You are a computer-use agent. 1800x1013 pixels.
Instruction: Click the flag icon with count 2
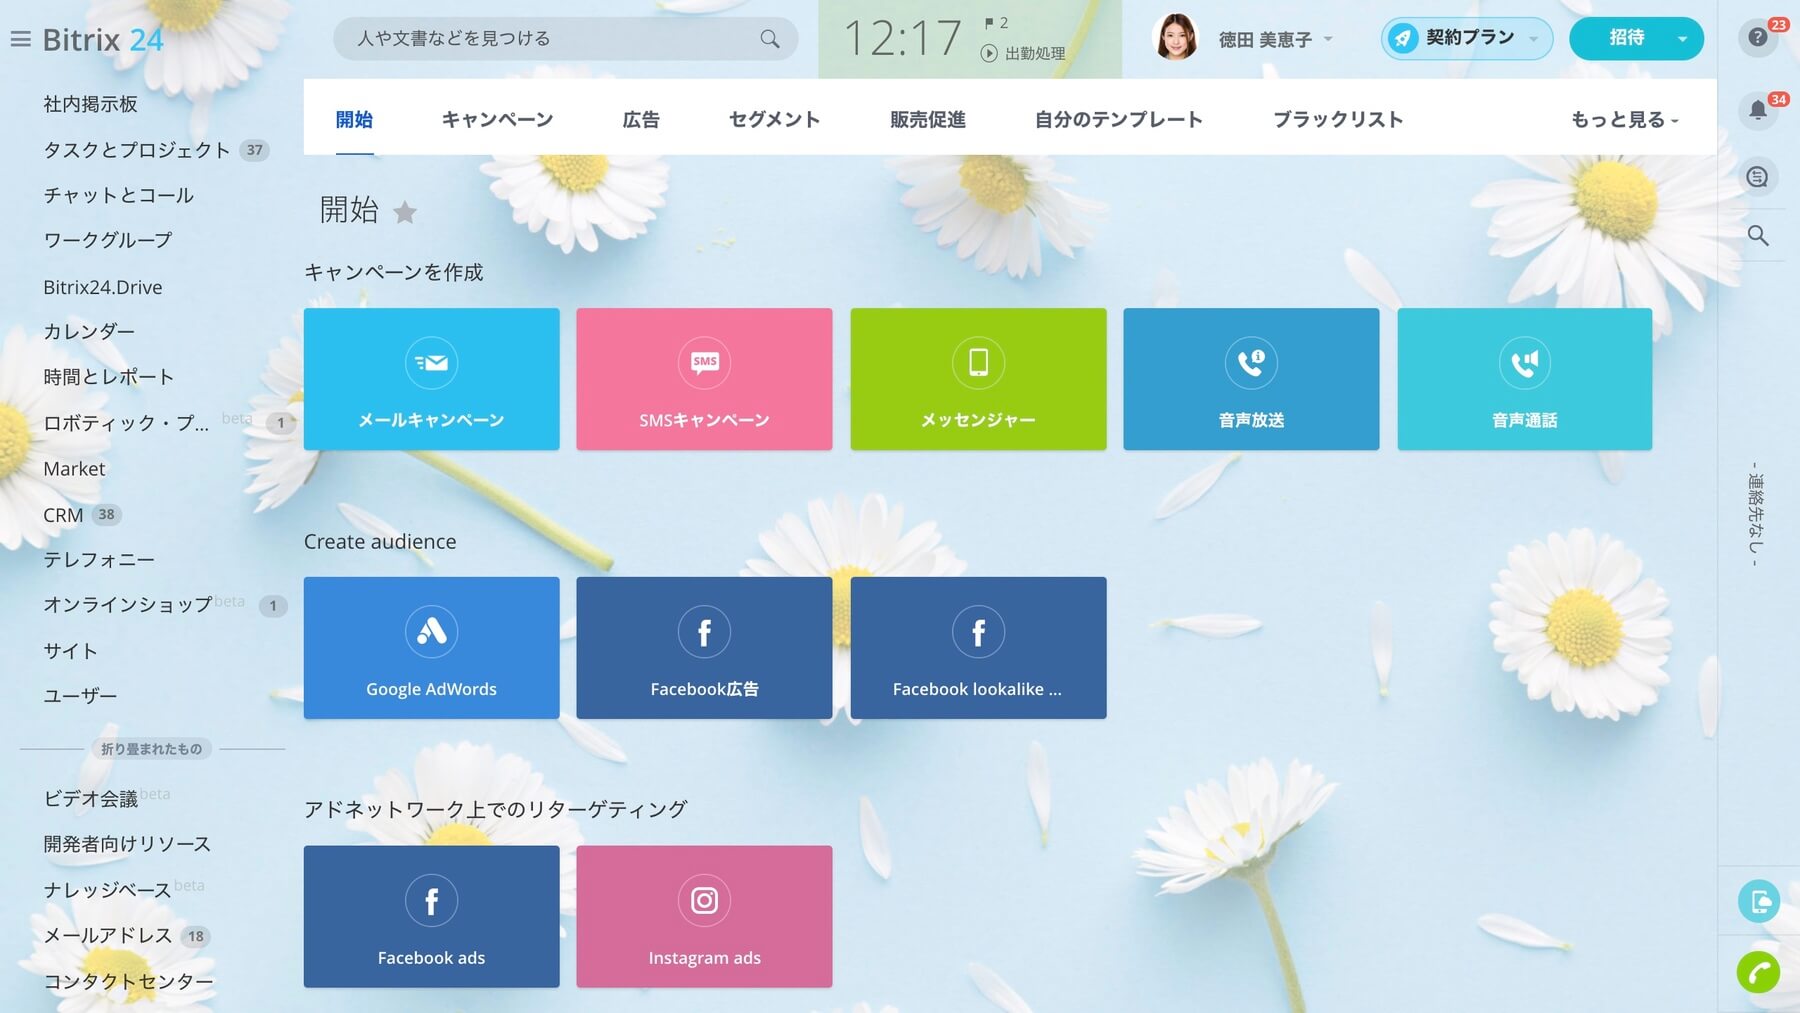click(989, 23)
